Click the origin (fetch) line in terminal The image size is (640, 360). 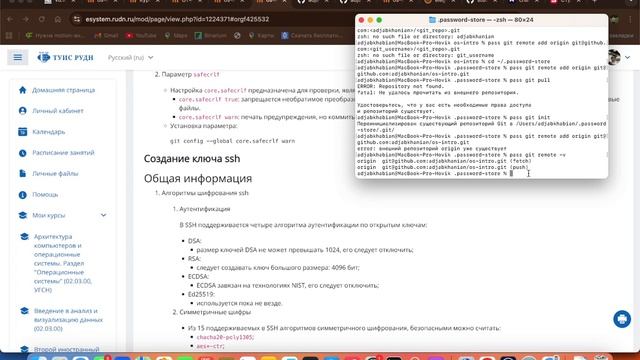(x=444, y=161)
